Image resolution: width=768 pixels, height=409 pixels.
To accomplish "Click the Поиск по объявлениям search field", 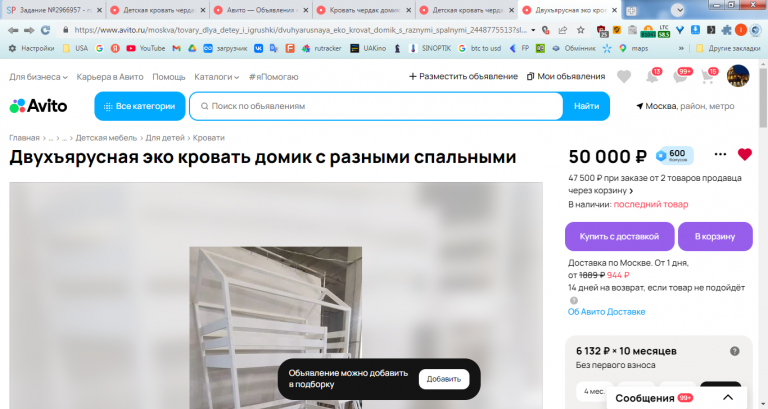I will [376, 106].
